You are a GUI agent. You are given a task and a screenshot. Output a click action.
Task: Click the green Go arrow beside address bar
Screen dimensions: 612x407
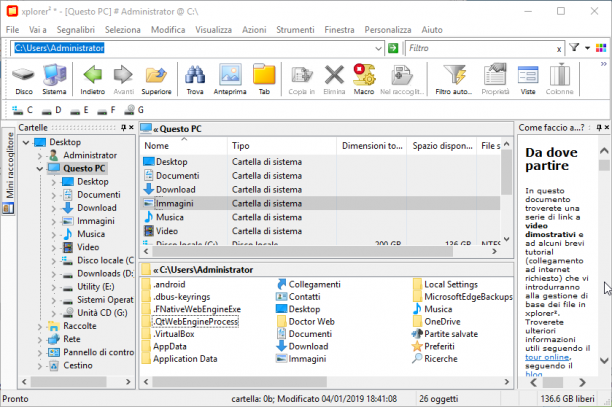393,48
